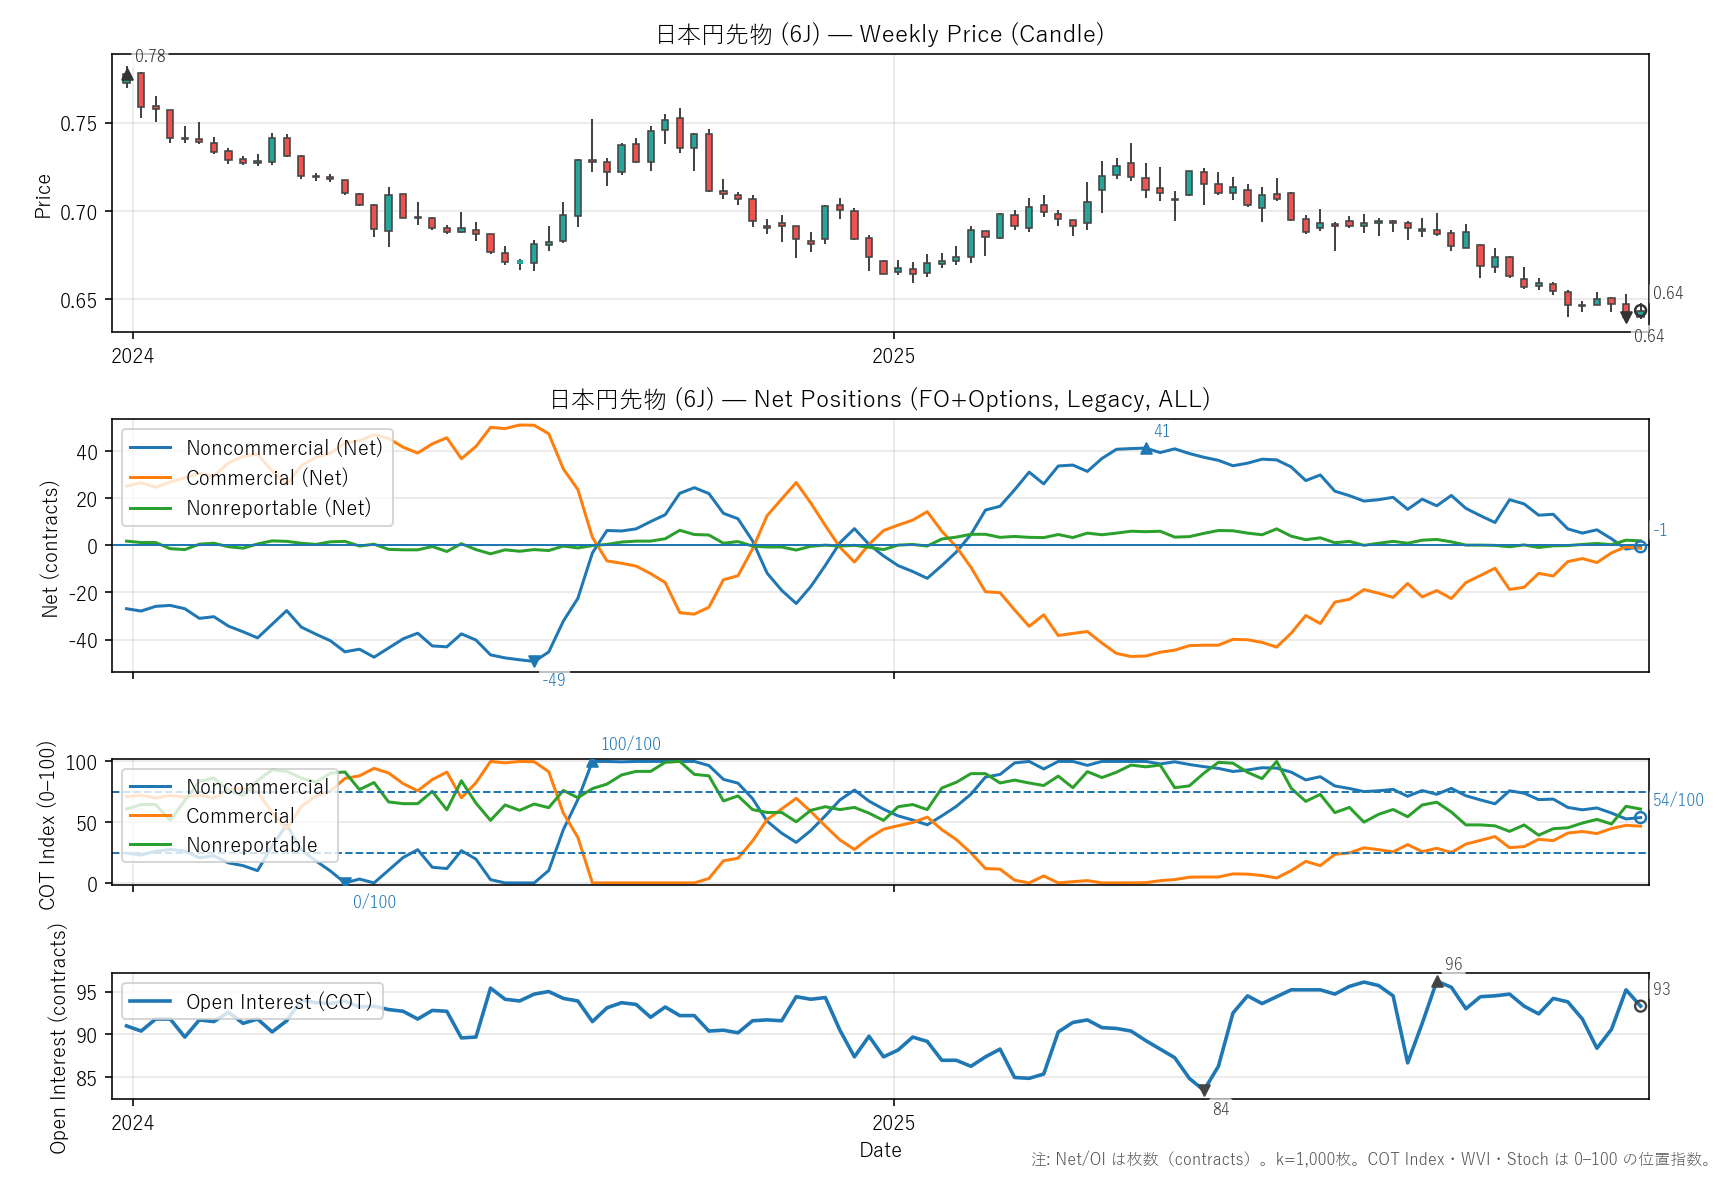1728x1180 pixels.
Task: Toggle Nonreportable (Net) legend entry
Action: [x=278, y=508]
